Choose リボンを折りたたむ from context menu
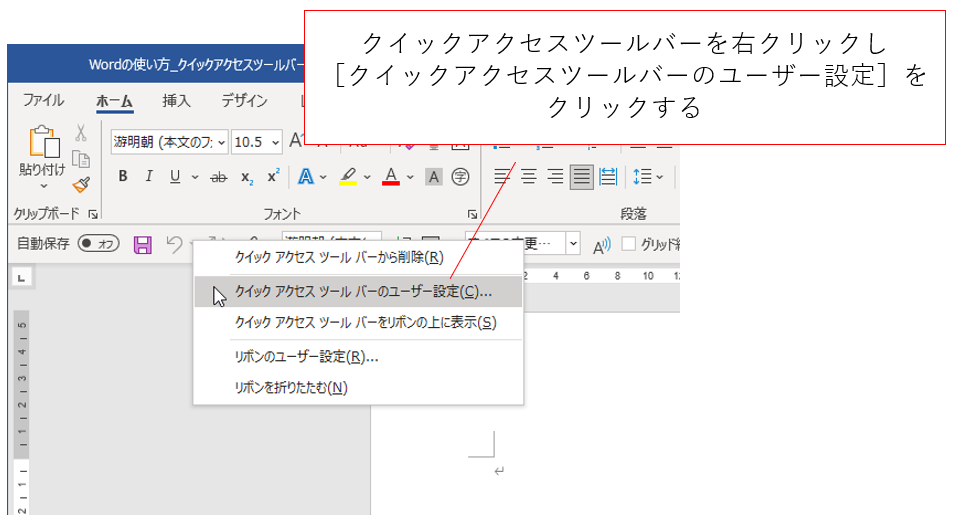The width and height of the screenshot is (956, 527). pos(290,387)
